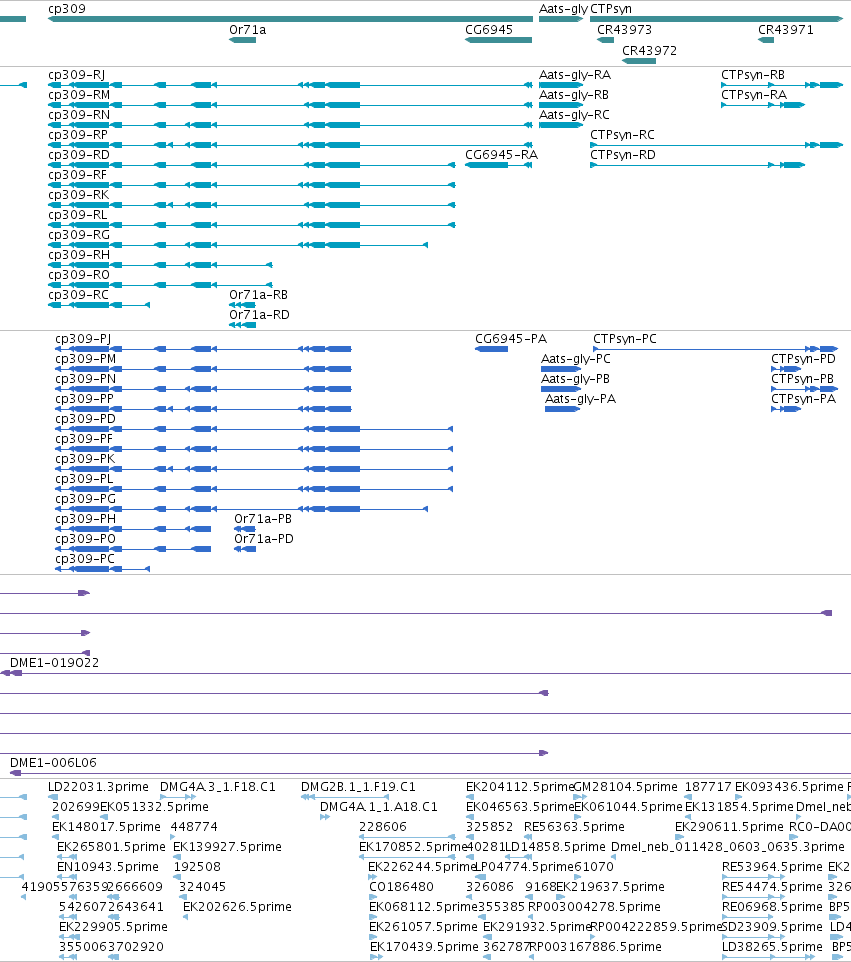Screen dimensions: 851x962
Task: Select protein Aats-gly-PA
Action: [580, 399]
